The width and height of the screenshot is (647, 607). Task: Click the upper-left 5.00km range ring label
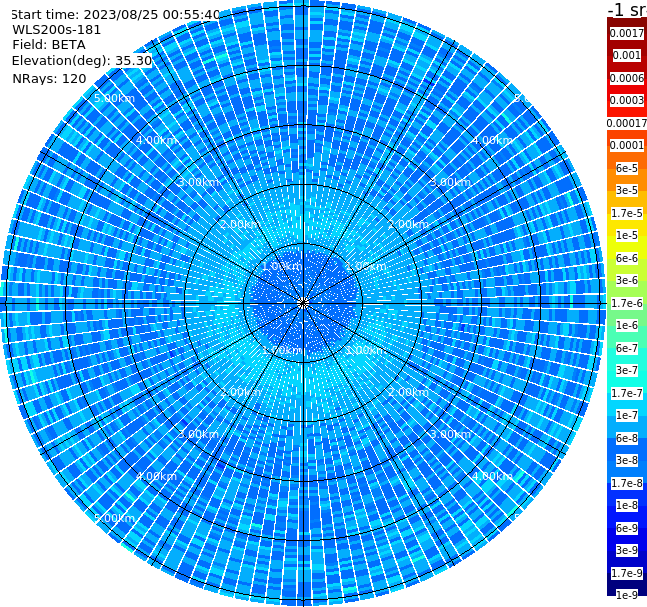click(114, 98)
